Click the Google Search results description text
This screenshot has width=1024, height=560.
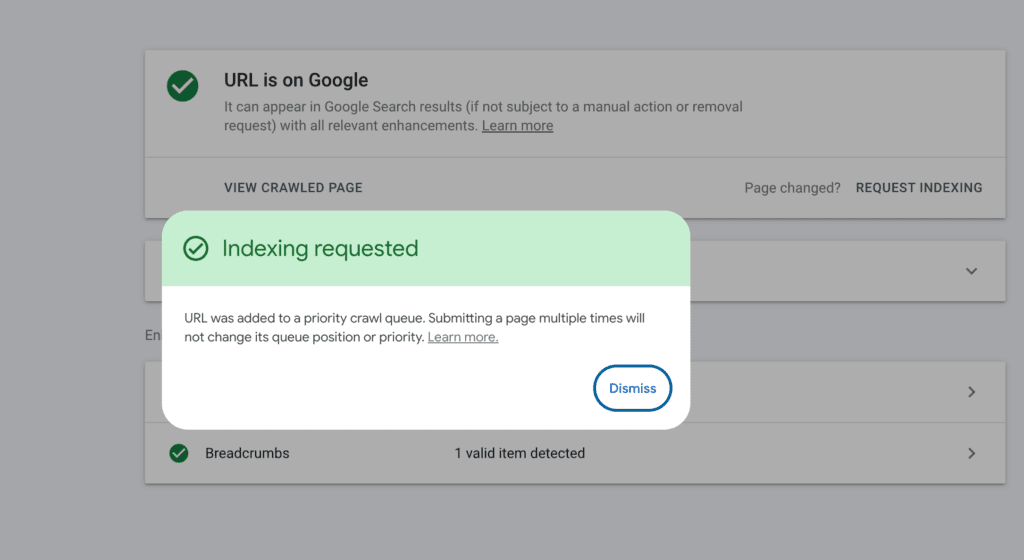[483, 106]
